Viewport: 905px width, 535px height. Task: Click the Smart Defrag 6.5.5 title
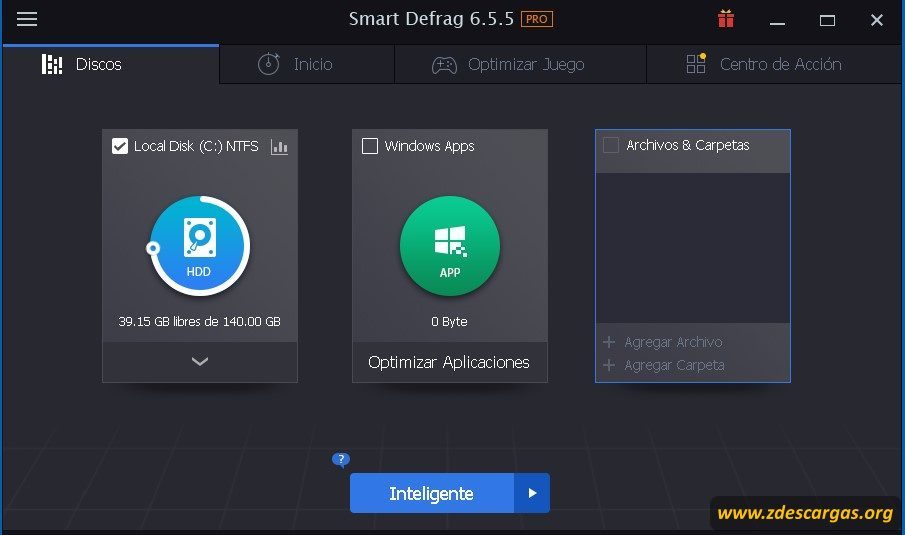click(431, 19)
